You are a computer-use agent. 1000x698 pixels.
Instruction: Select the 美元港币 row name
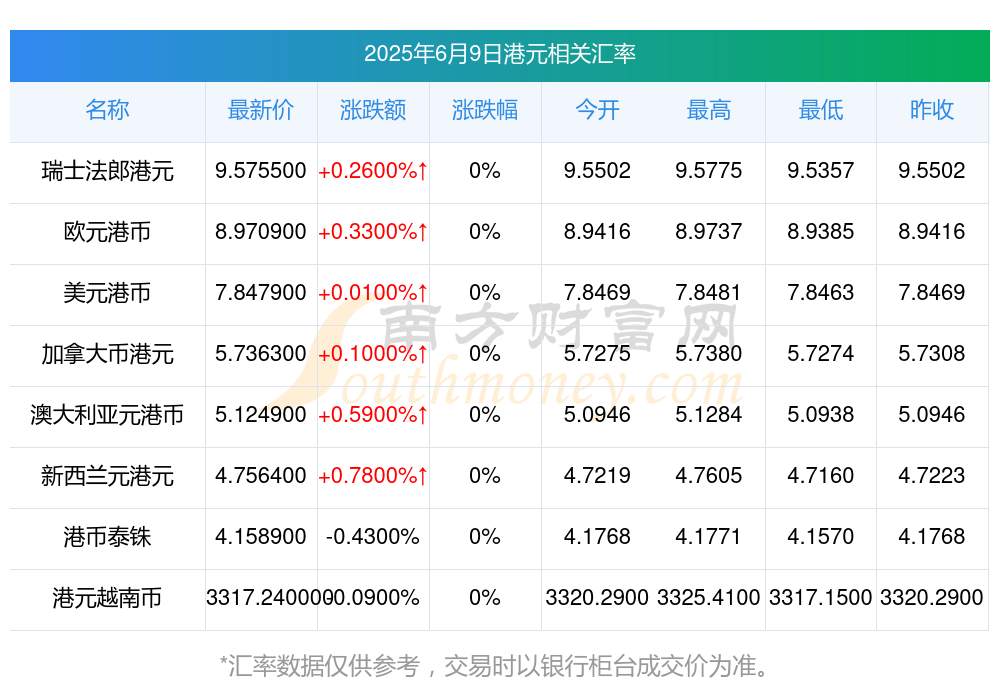[x=107, y=293]
